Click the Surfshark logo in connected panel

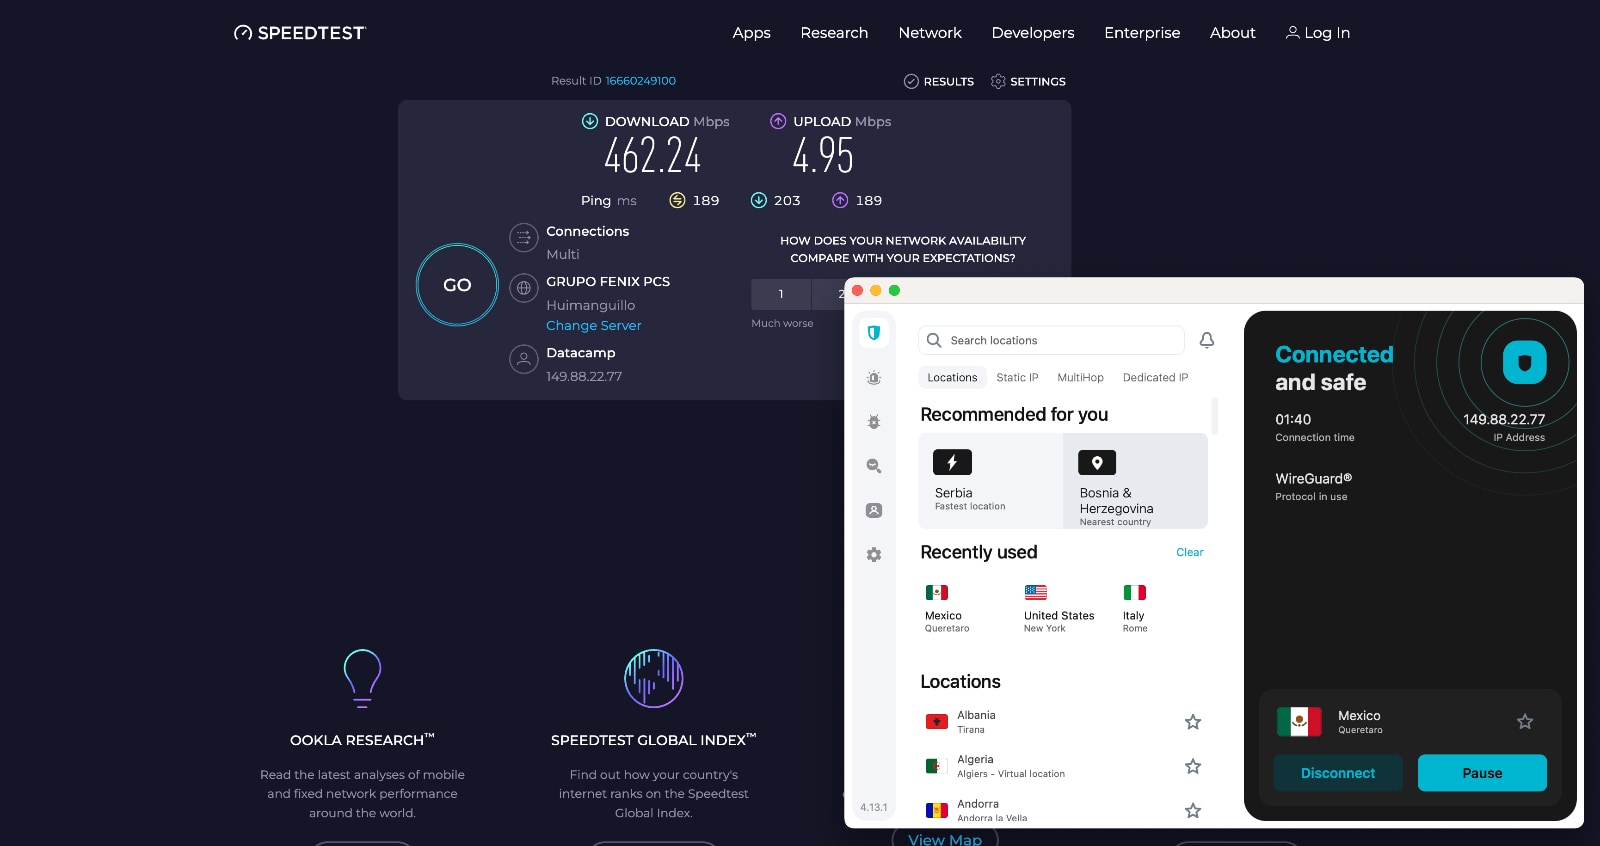[1524, 362]
